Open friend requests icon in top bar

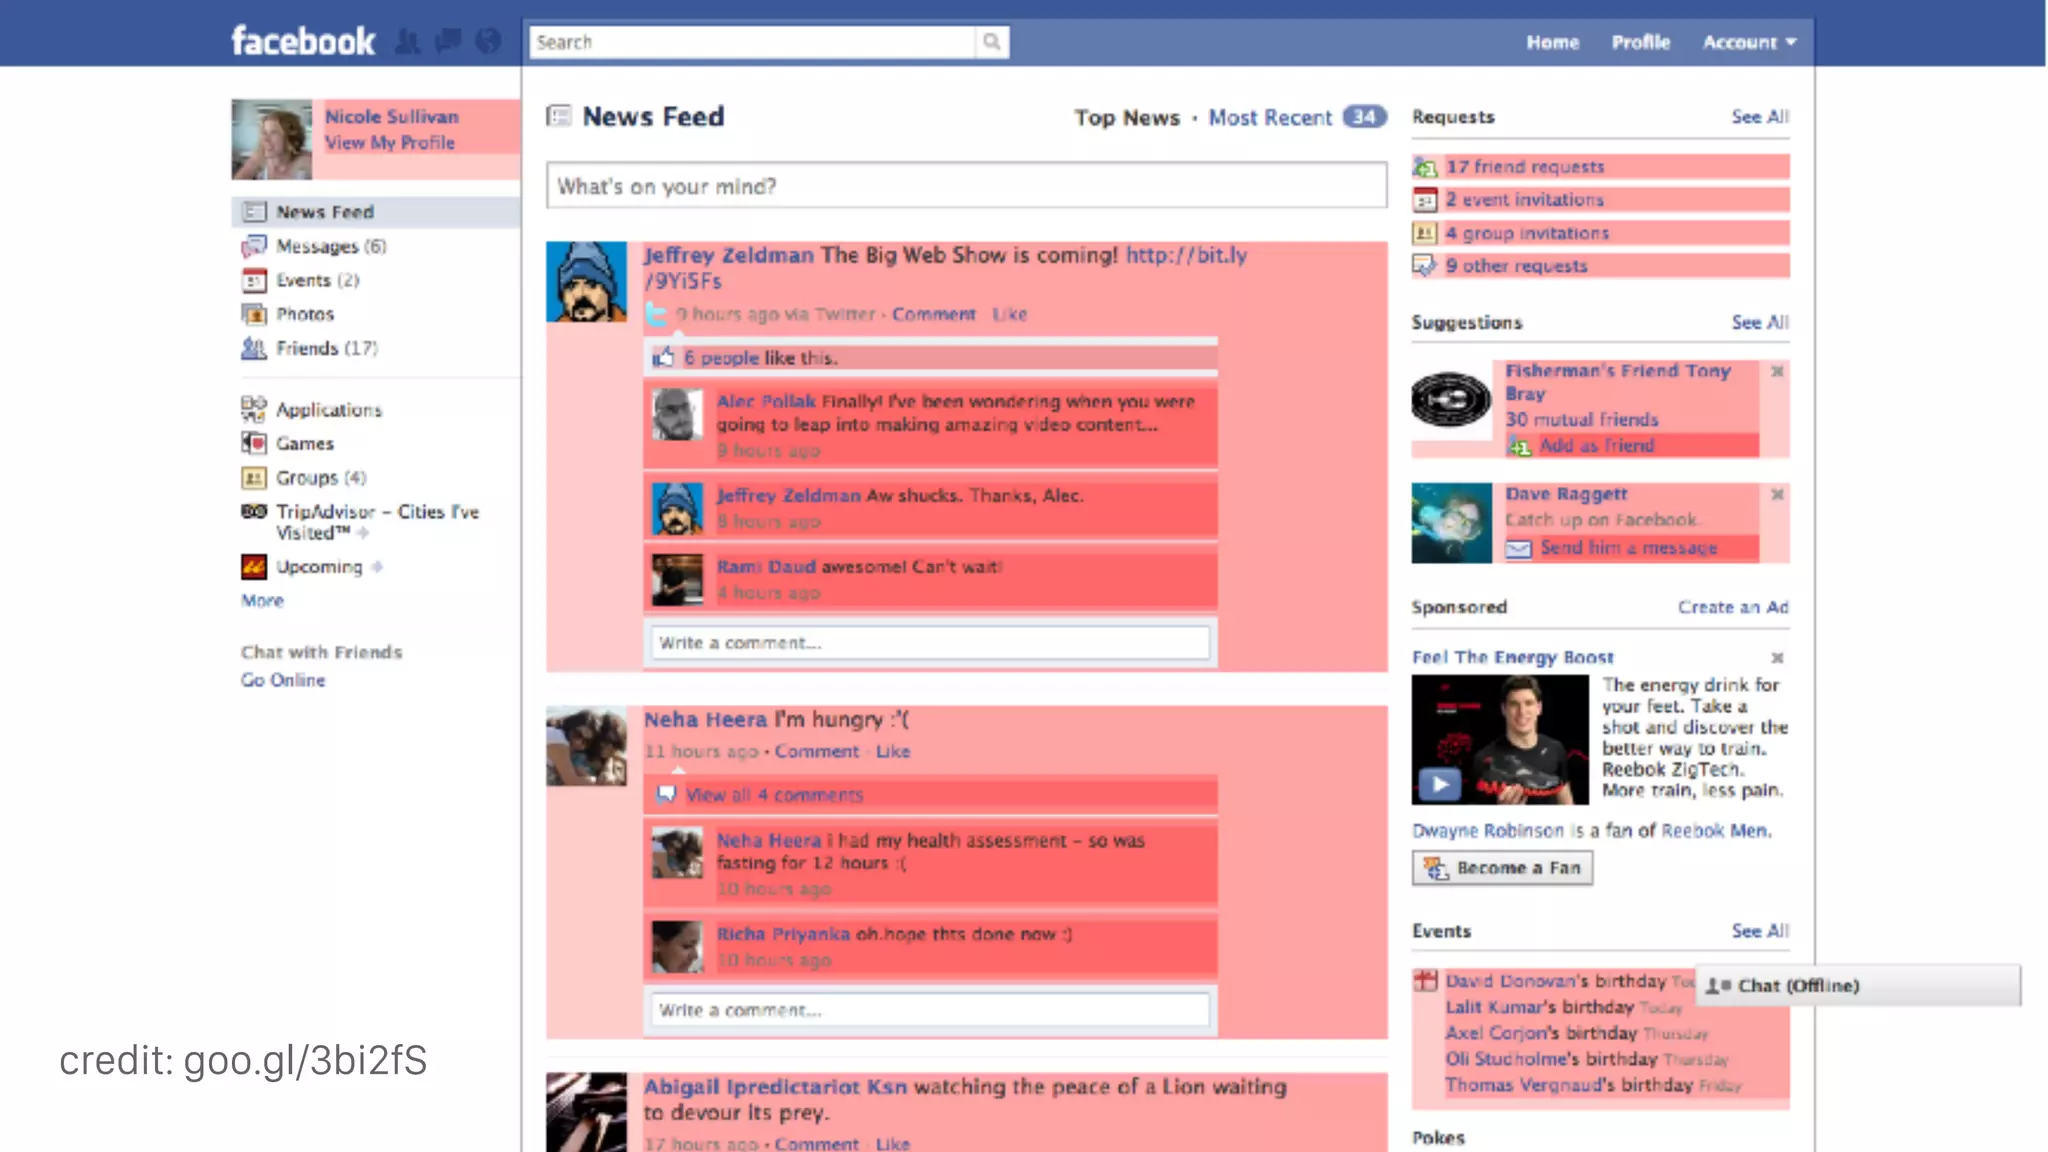[x=407, y=41]
